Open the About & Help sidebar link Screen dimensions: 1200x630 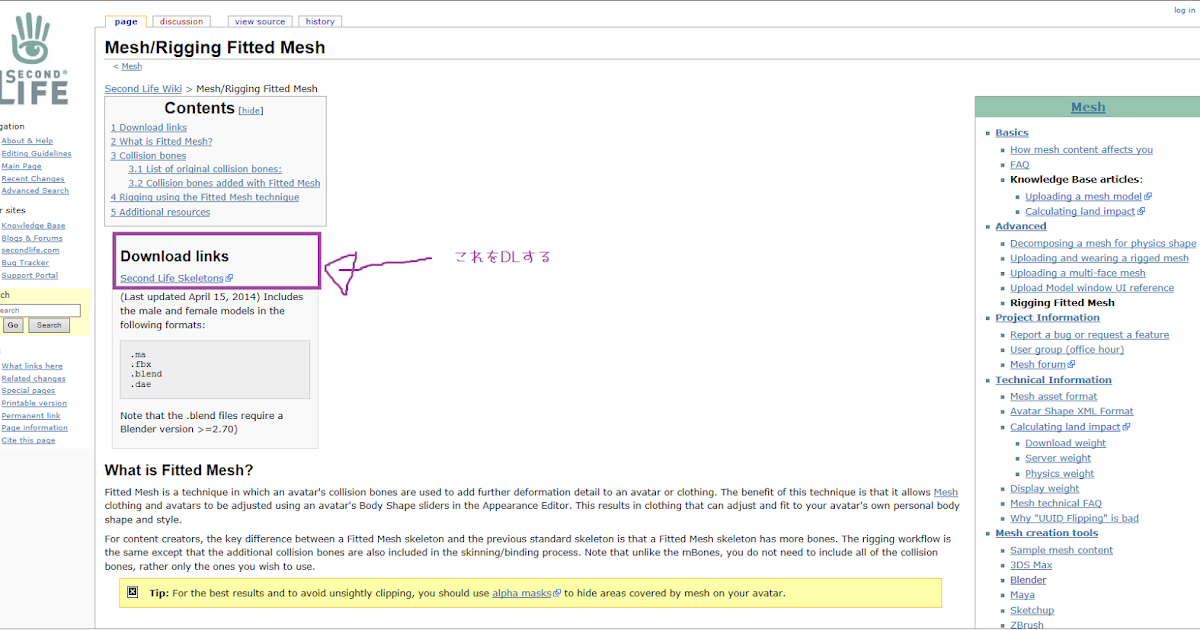point(27,141)
